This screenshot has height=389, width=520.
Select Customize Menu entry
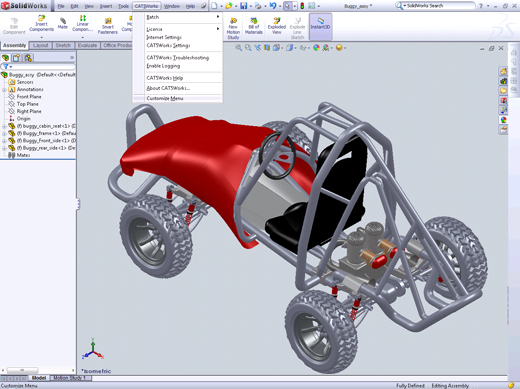[165, 98]
